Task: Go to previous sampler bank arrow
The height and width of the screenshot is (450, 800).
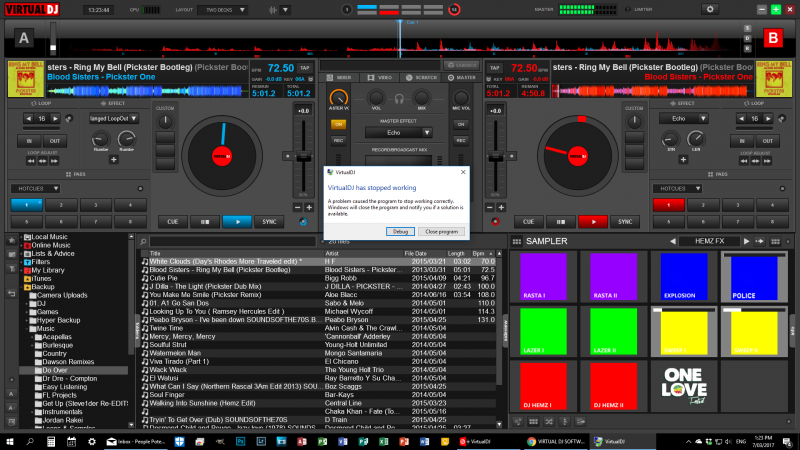Action: point(672,241)
